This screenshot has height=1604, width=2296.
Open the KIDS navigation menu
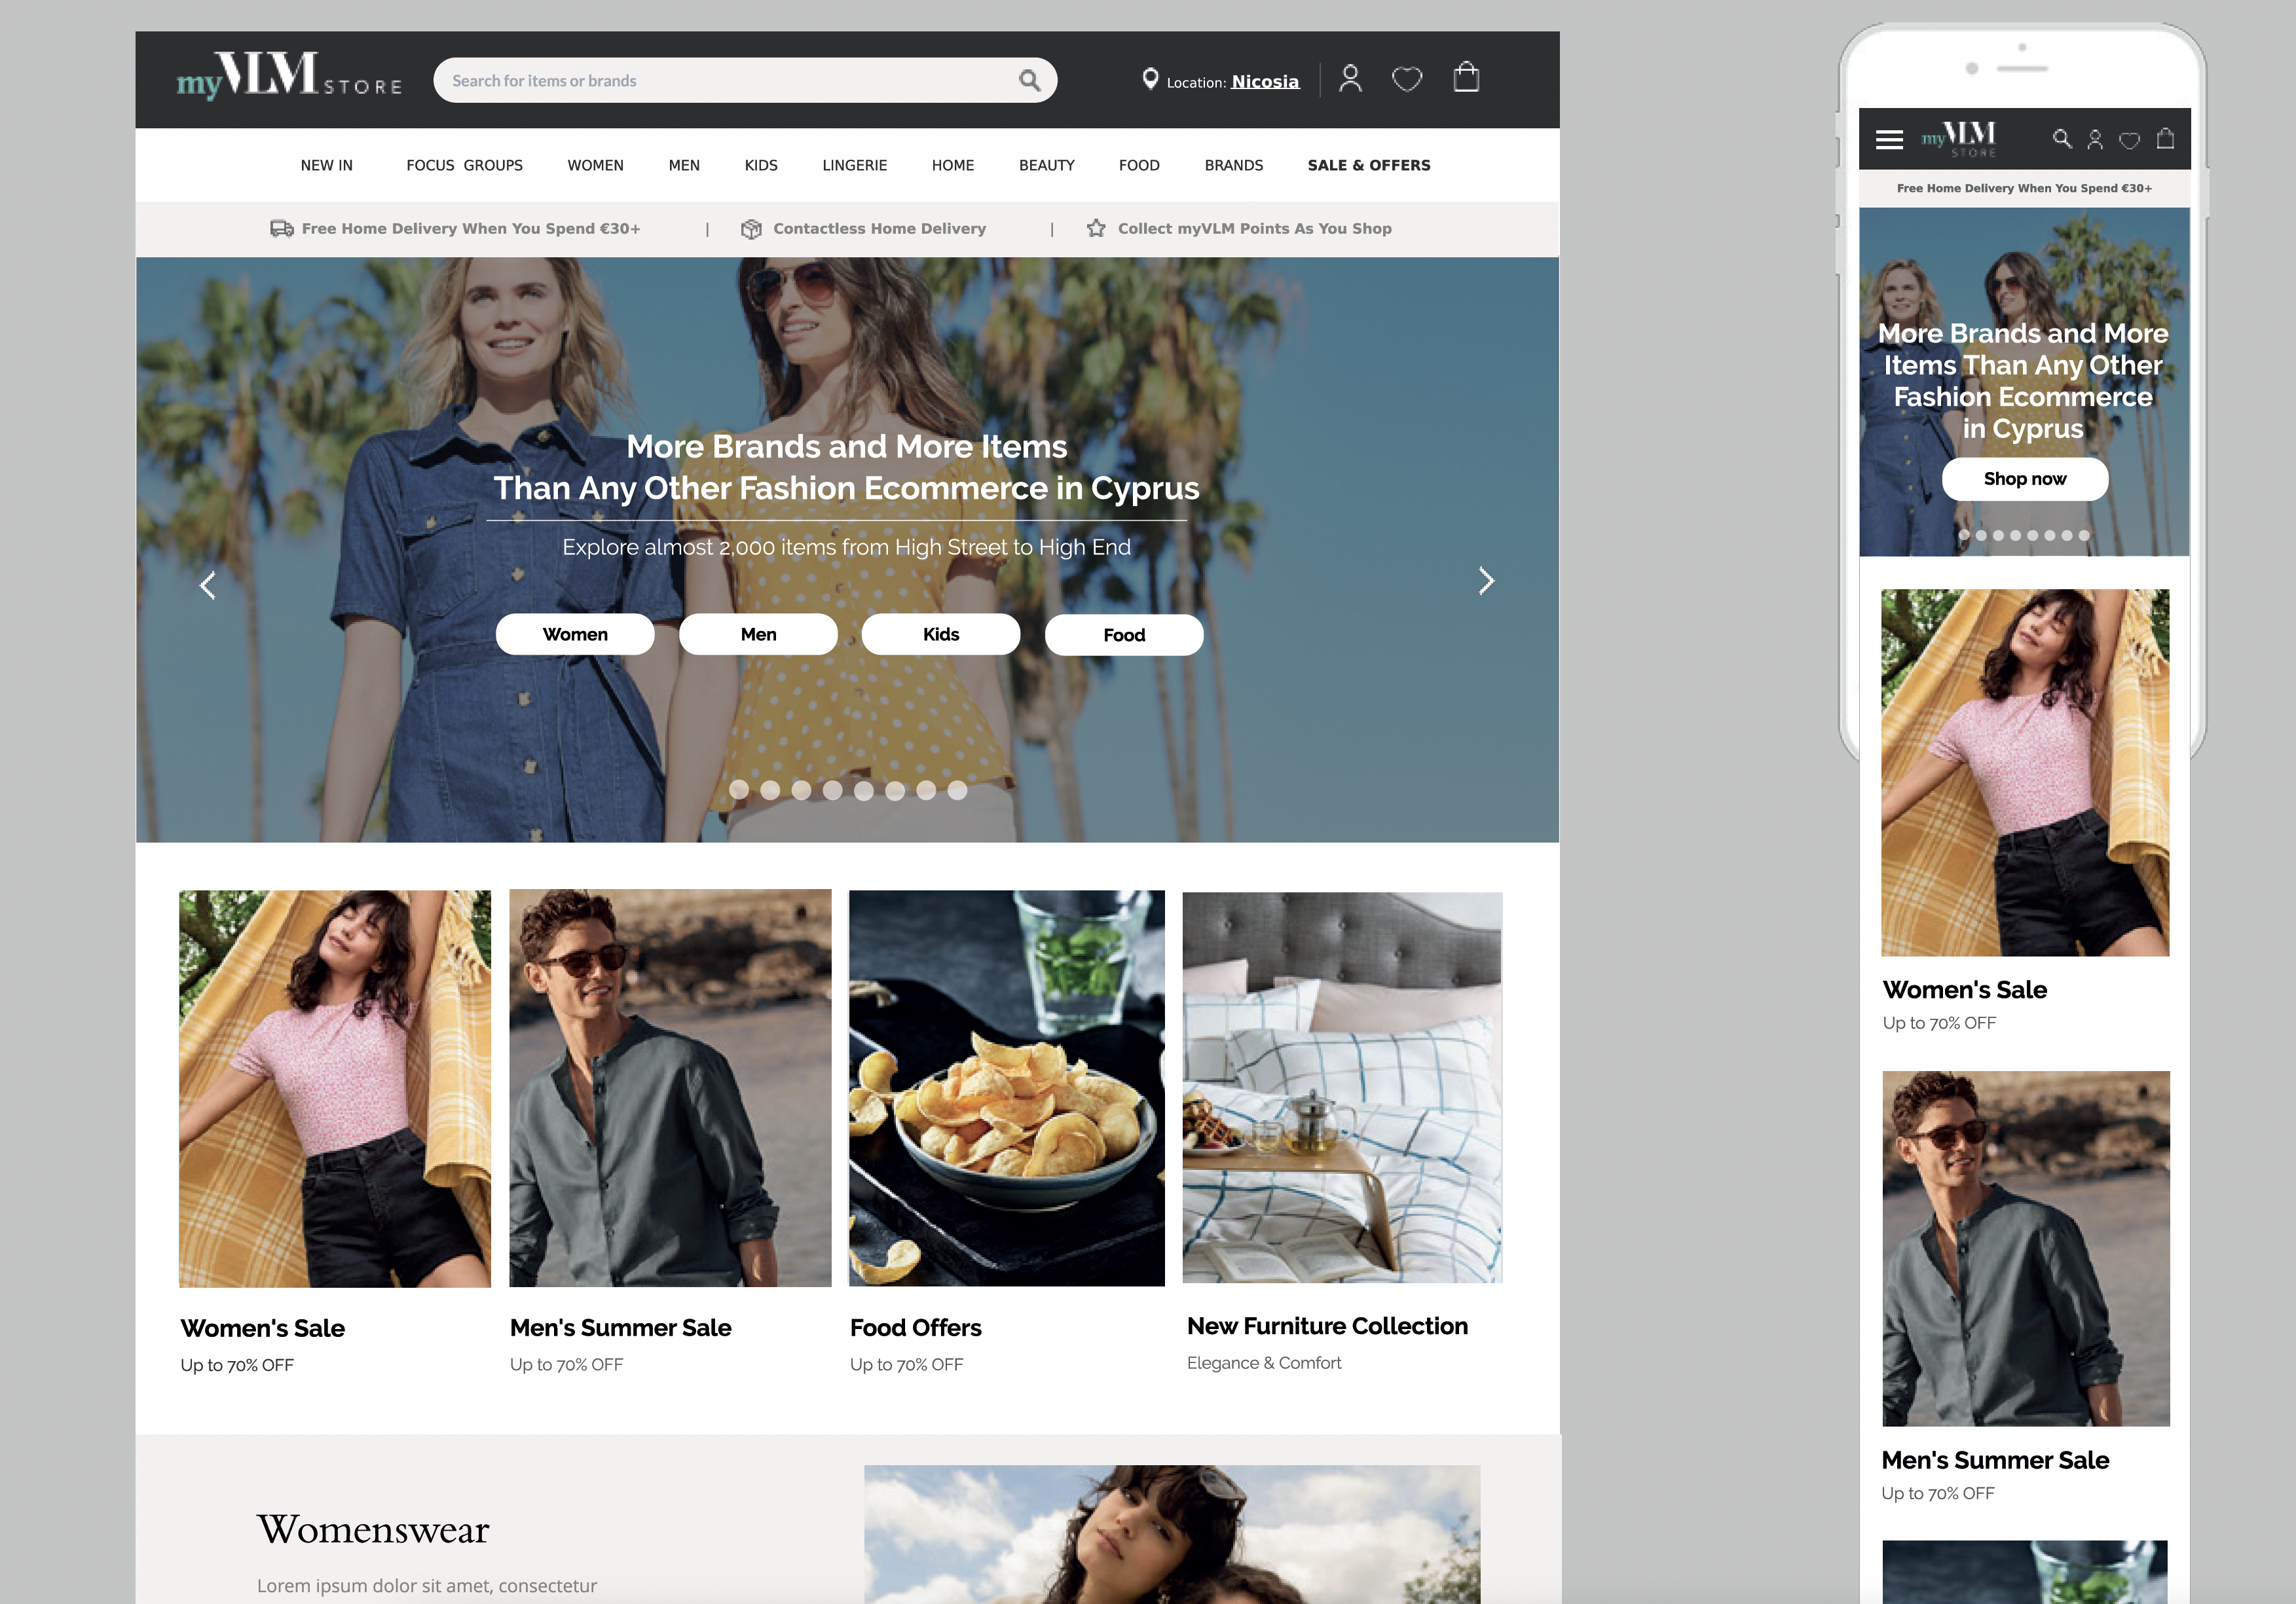[x=761, y=165]
